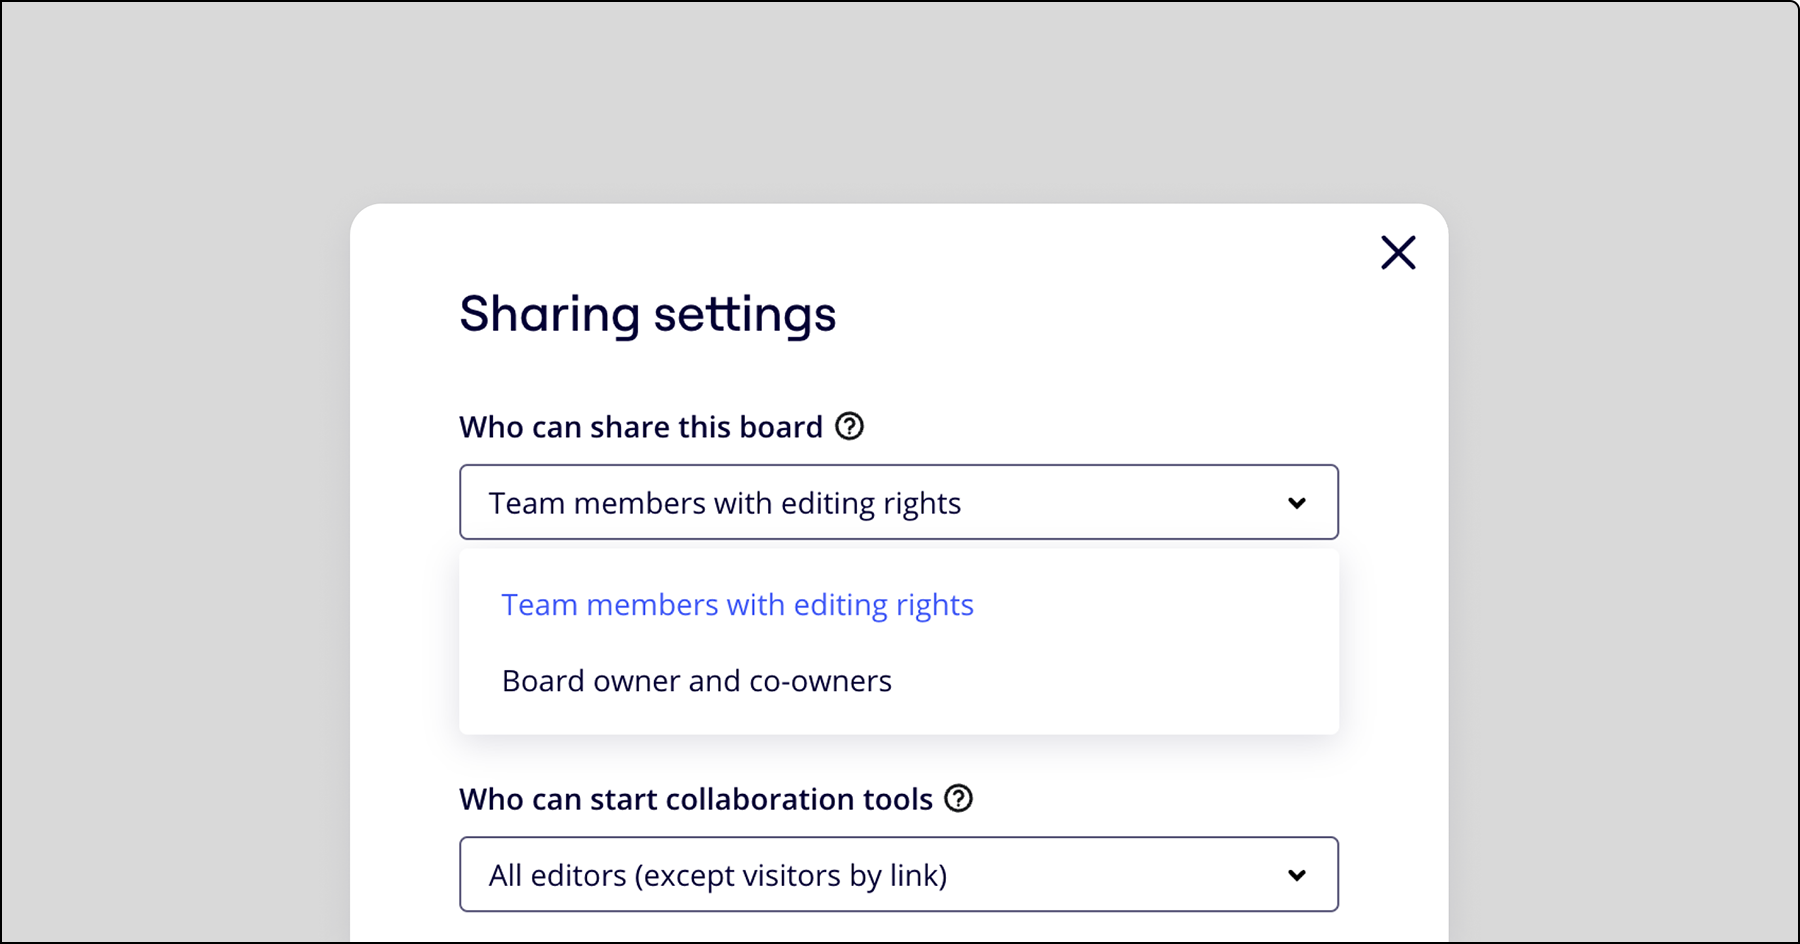Image resolution: width=1800 pixels, height=944 pixels.
Task: Select 'Board owner and co-owners' option
Action: [x=696, y=681]
